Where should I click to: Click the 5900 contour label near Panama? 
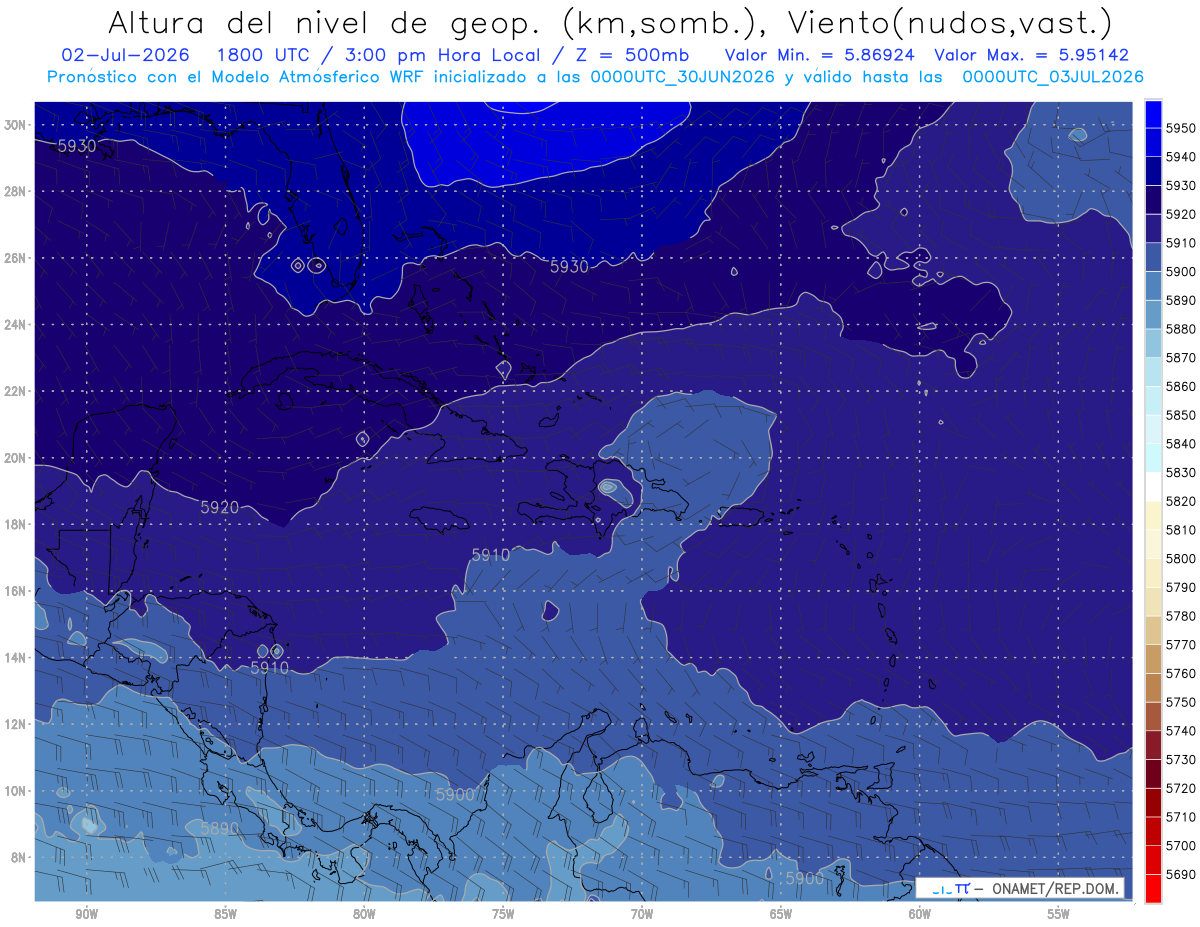pyautogui.click(x=456, y=794)
